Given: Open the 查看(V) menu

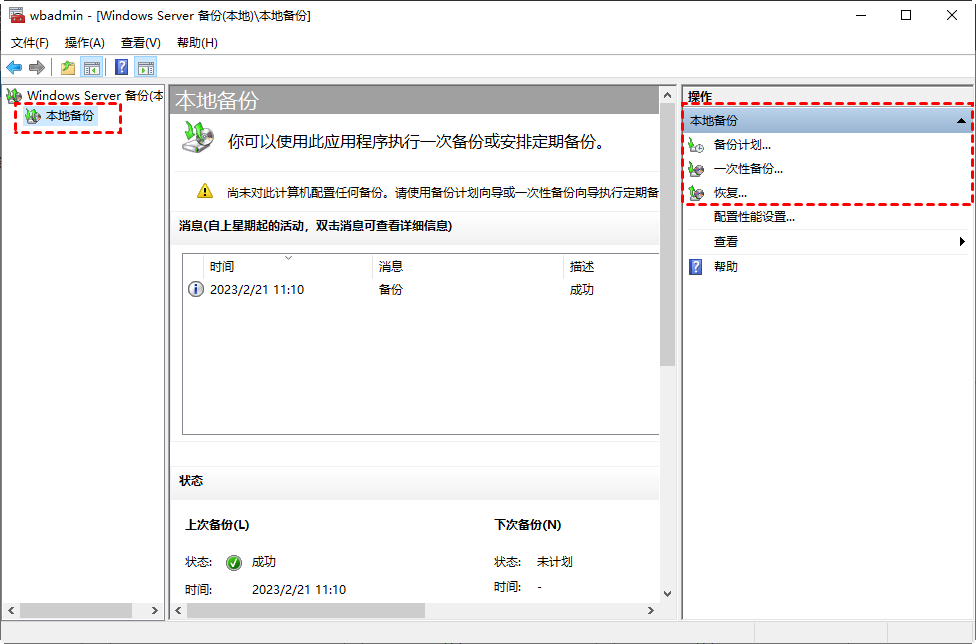Looking at the screenshot, I should tap(141, 43).
